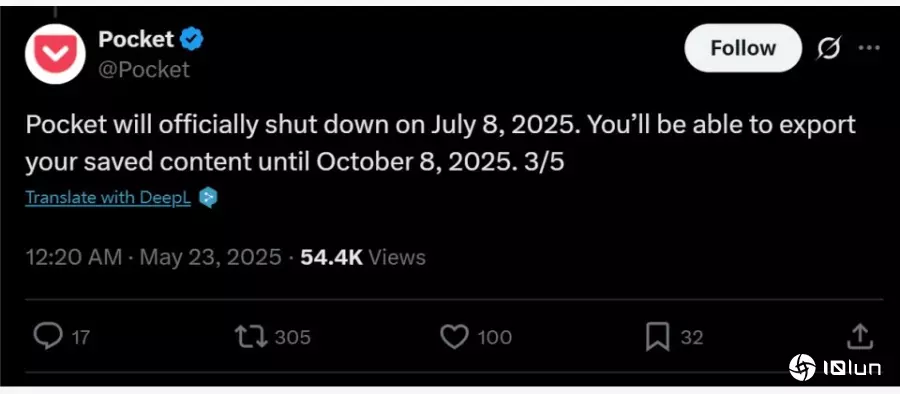Open the 305 reposts count
The width and height of the screenshot is (900, 394).
[293, 337]
